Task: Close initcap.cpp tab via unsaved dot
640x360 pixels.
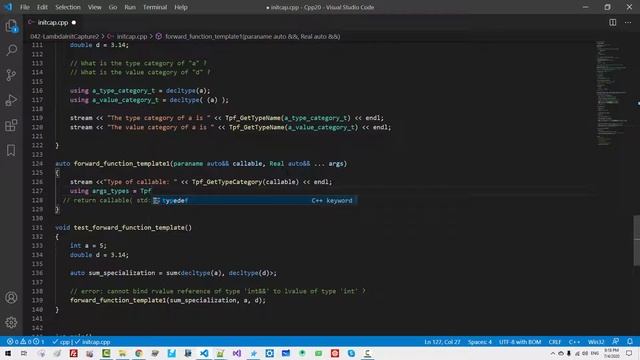Action: pyautogui.click(x=74, y=22)
